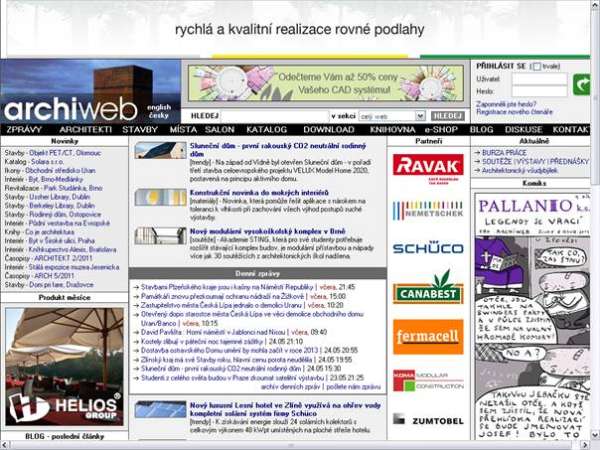Open the Solara s.r.o. catalog link

click(47, 162)
